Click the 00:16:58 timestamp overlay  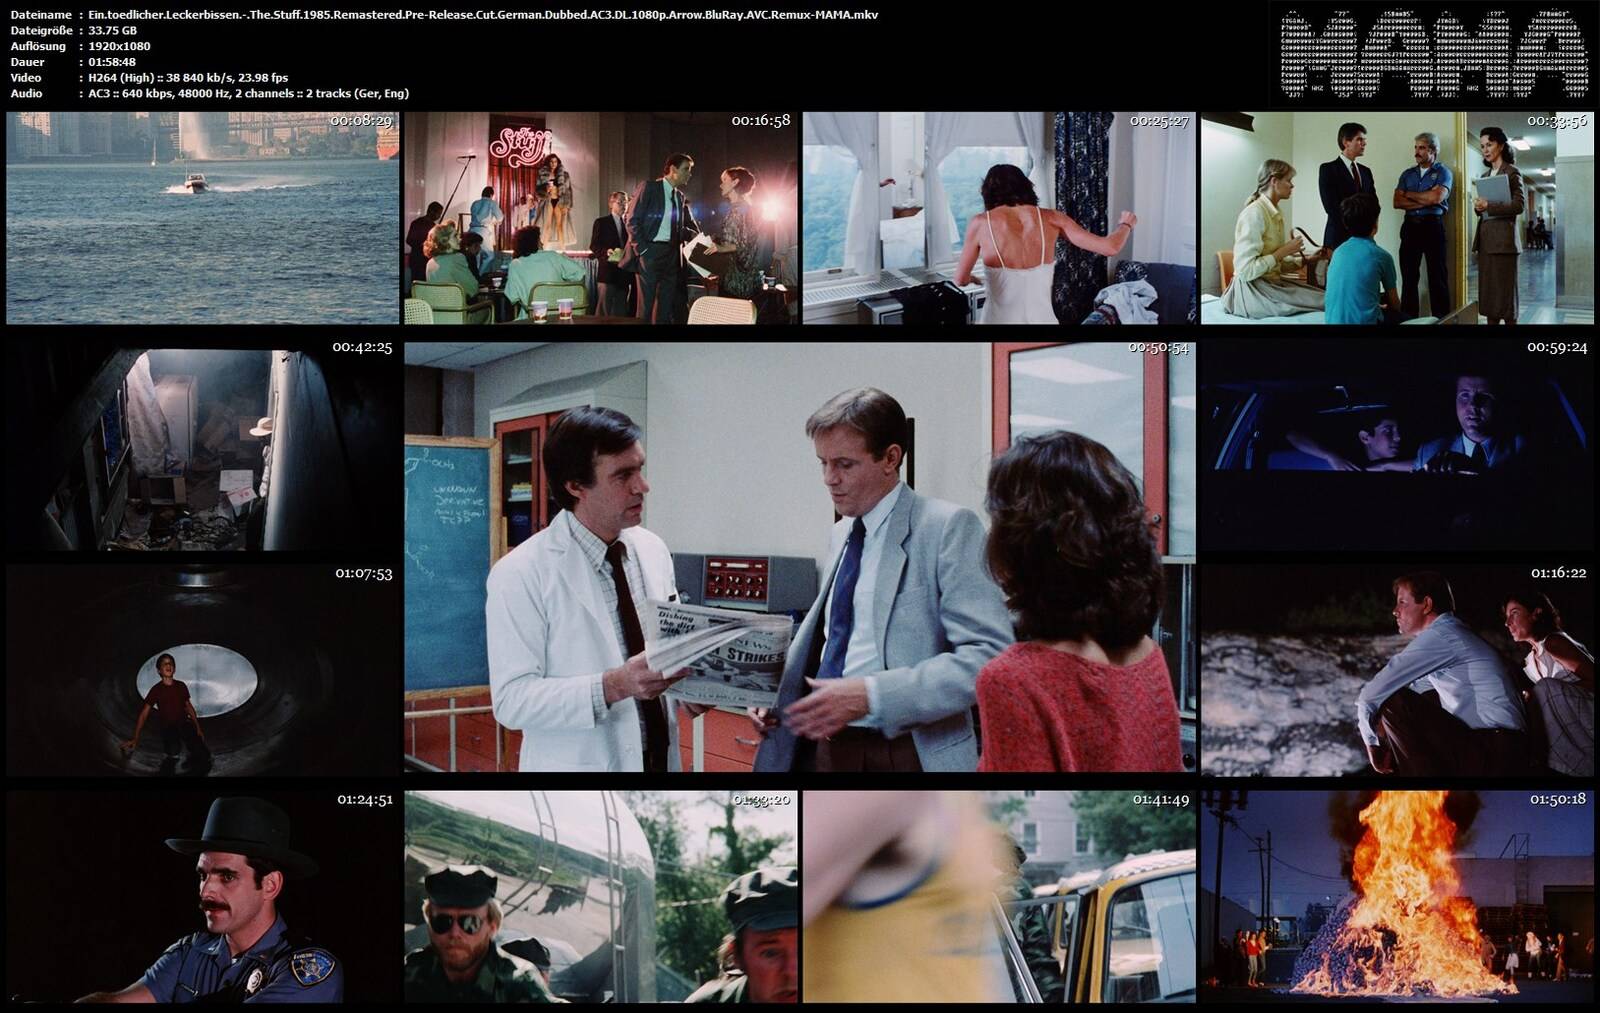coord(761,121)
